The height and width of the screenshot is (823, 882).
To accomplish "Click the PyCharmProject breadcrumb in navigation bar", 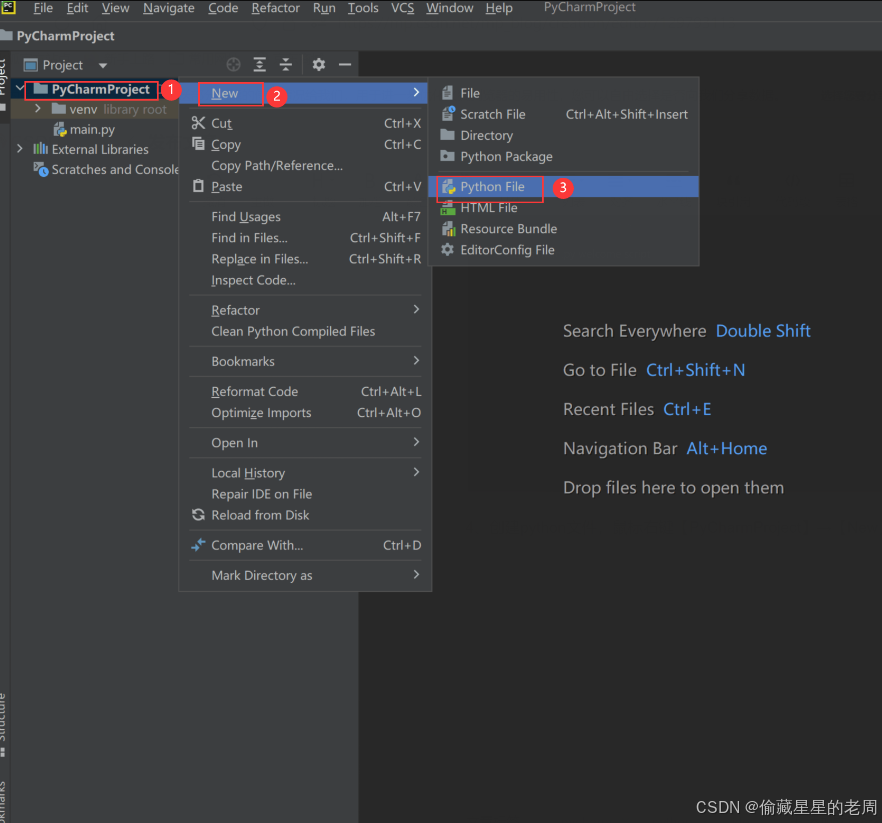I will 65,36.
